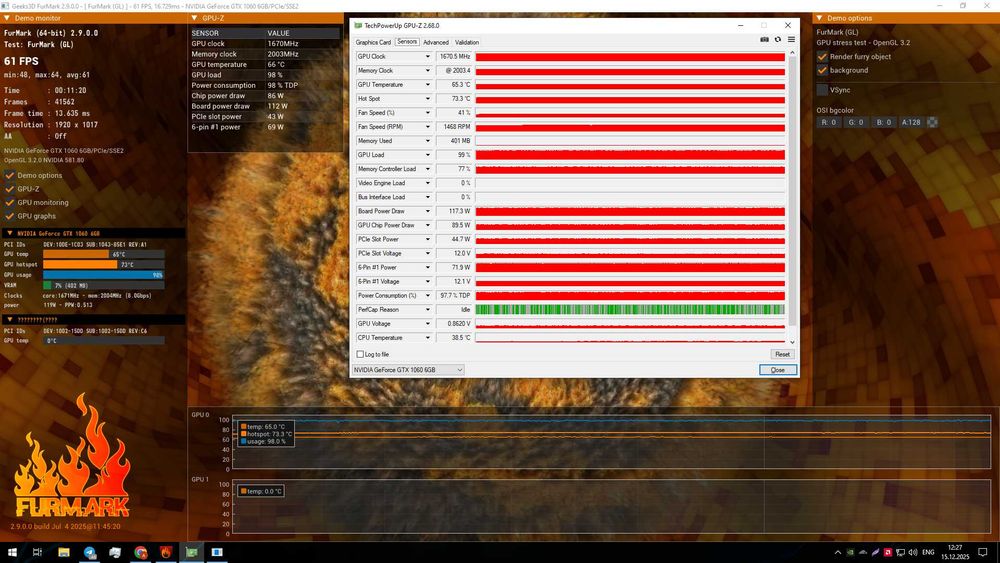The height and width of the screenshot is (563, 1000).
Task: Open the Fan Speed (RPM) dropdown
Action: [x=427, y=127]
